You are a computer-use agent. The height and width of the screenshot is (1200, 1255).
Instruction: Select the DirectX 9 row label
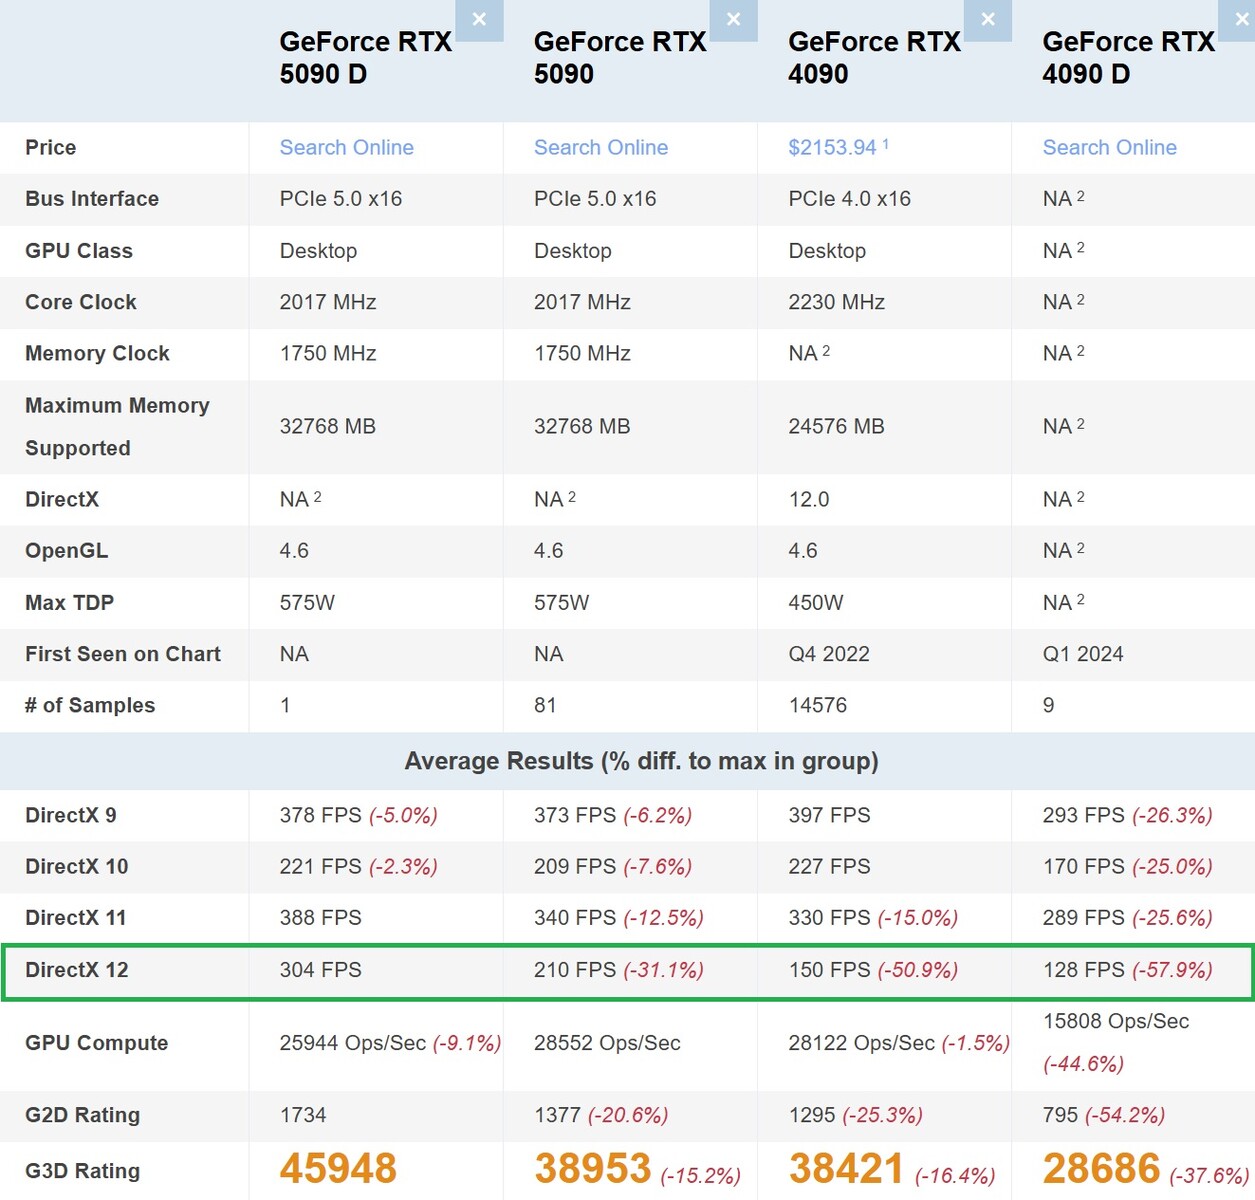click(71, 815)
